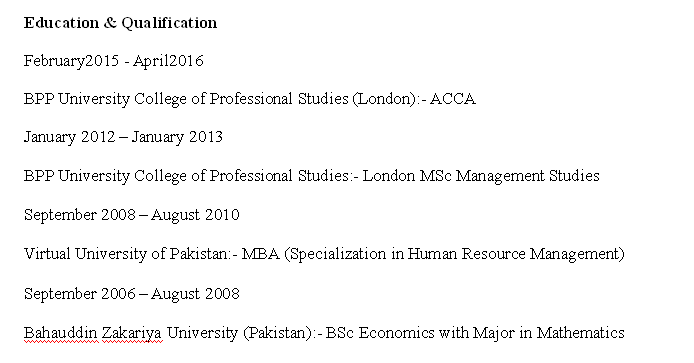This screenshot has width=694, height=363.
Task: Click the January 2012 – January 2013 date line
Action: coord(123,137)
